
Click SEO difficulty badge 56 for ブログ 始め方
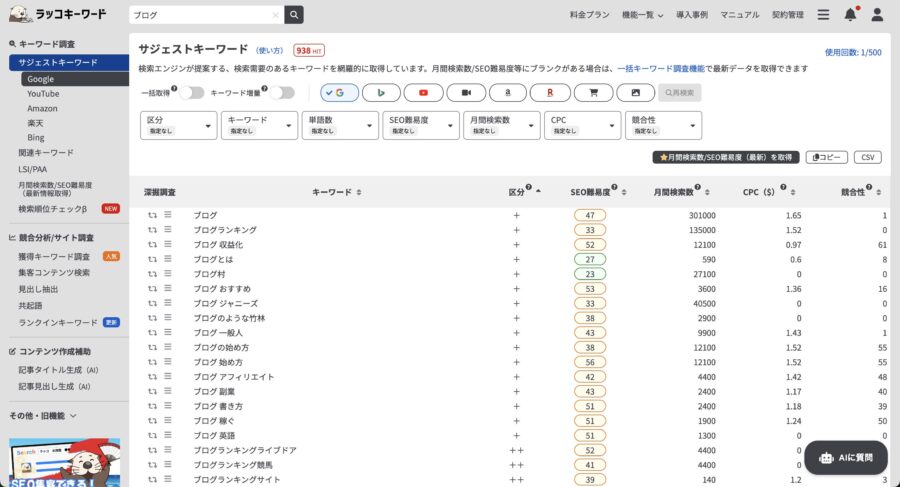tap(589, 362)
